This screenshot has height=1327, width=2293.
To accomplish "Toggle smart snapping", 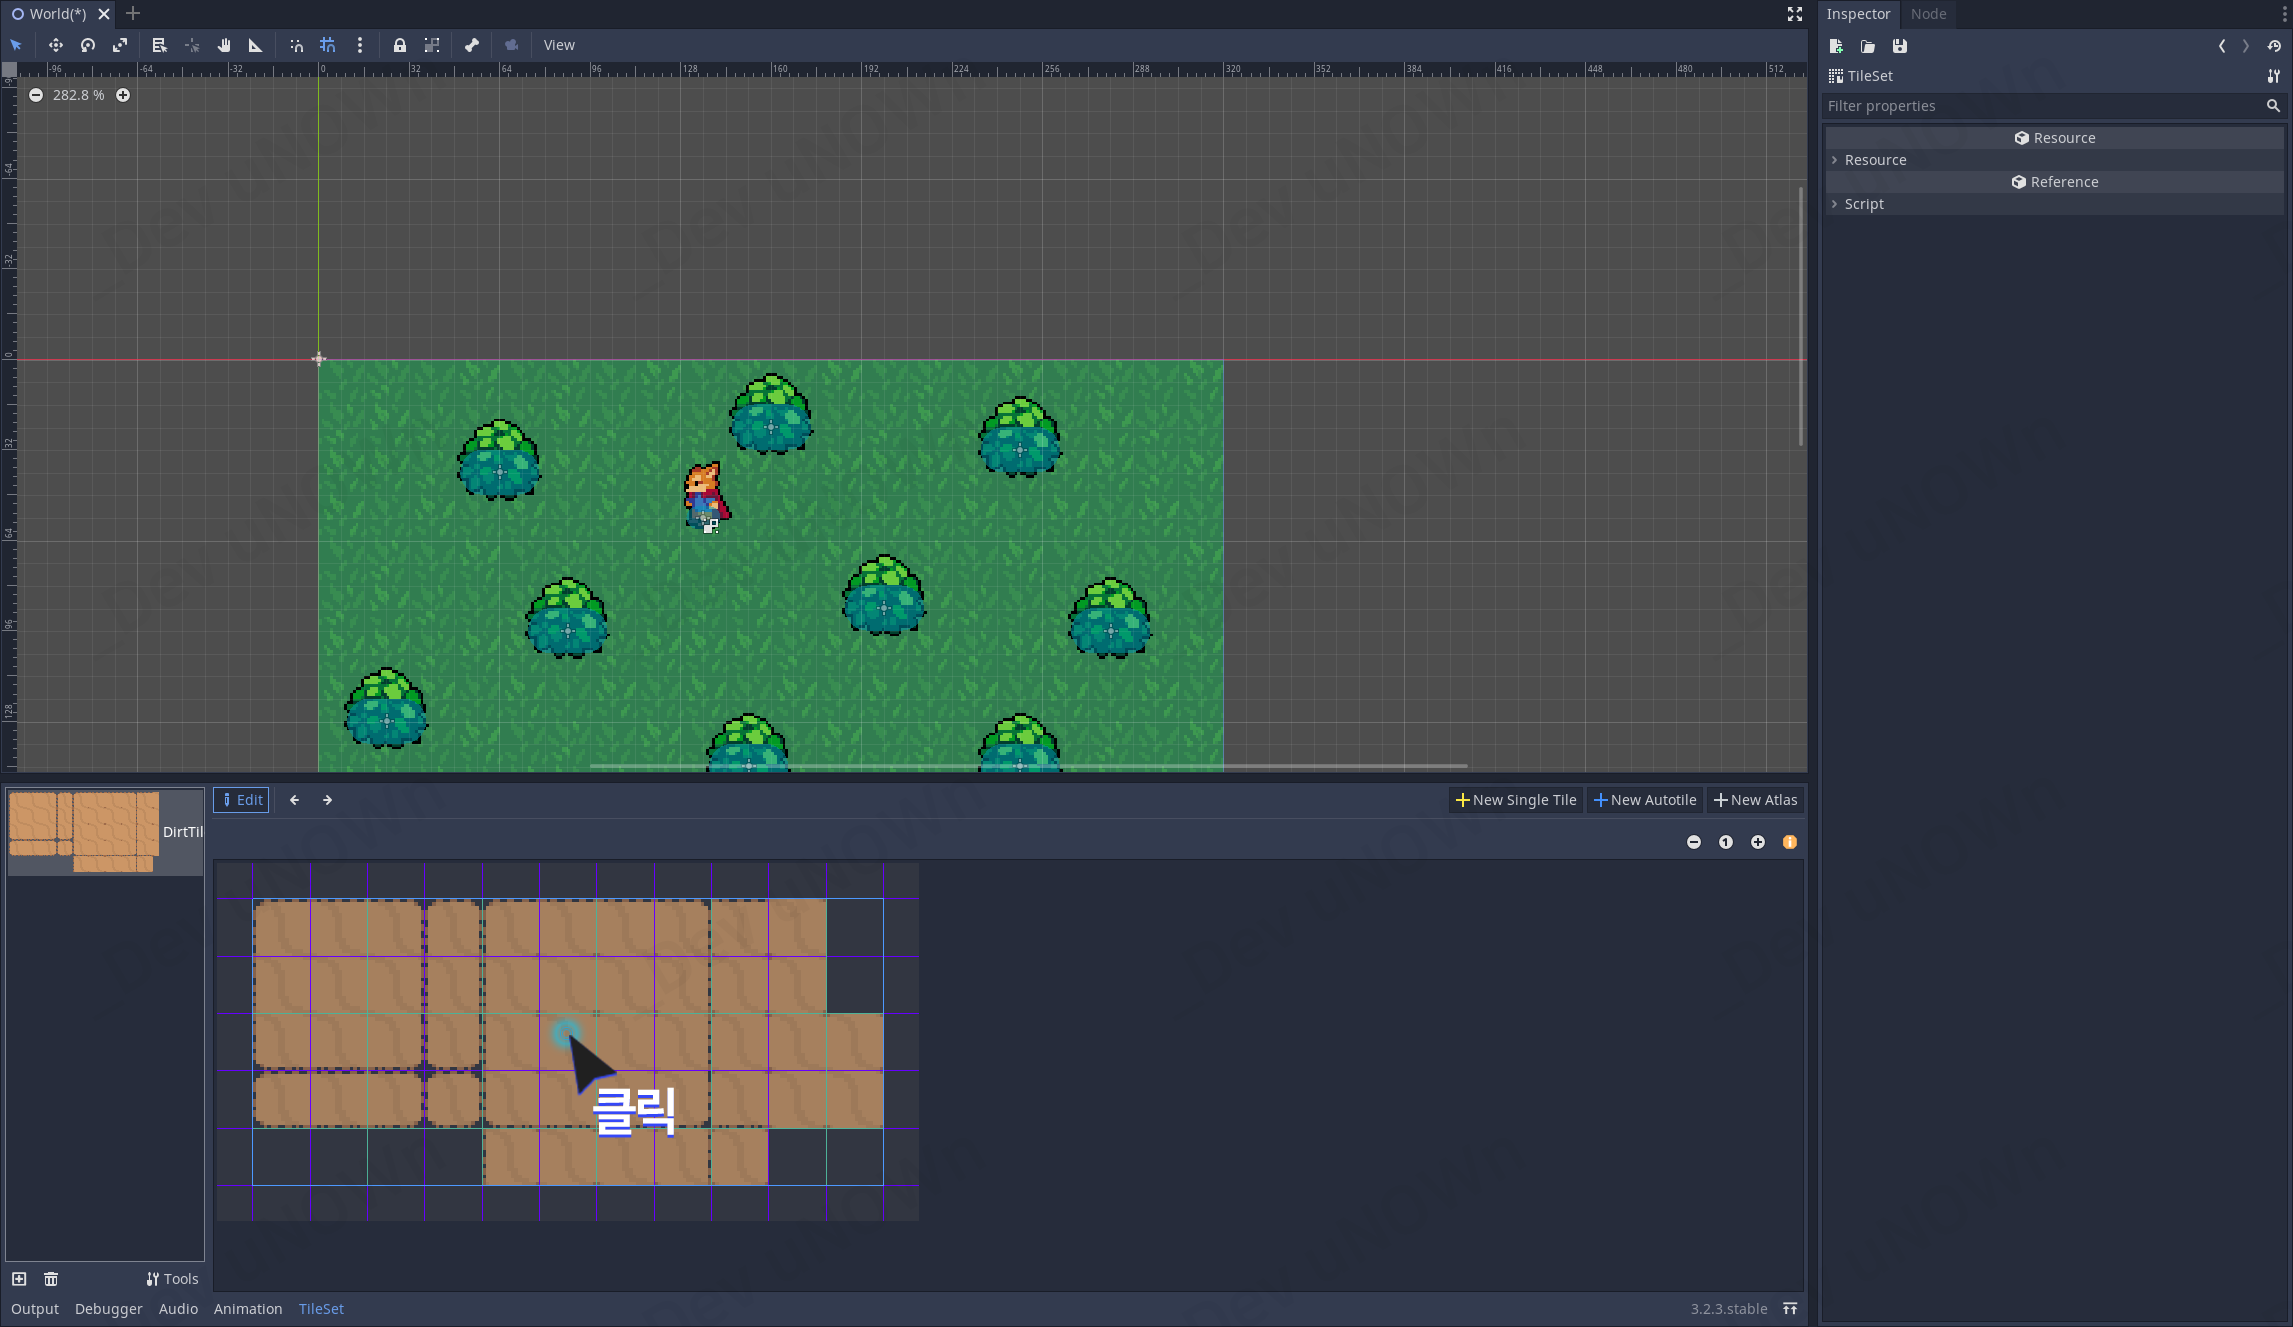I will click(296, 45).
